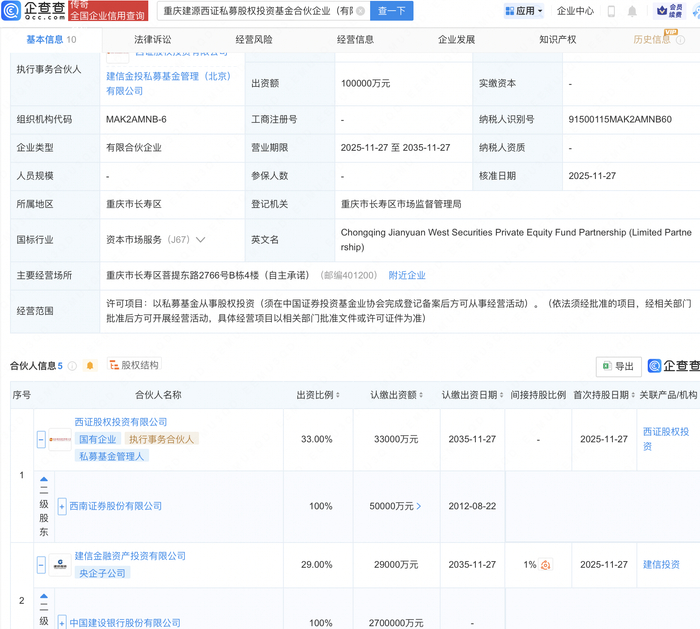Click the bell alert icon beside 合伙人信息
The width and height of the screenshot is (700, 629).
tap(90, 366)
